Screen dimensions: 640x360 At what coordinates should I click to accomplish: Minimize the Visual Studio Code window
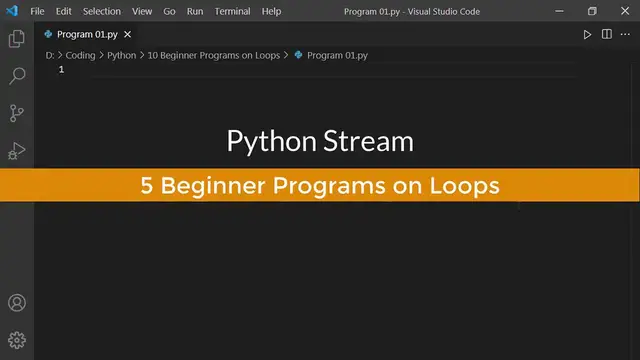[559, 11]
